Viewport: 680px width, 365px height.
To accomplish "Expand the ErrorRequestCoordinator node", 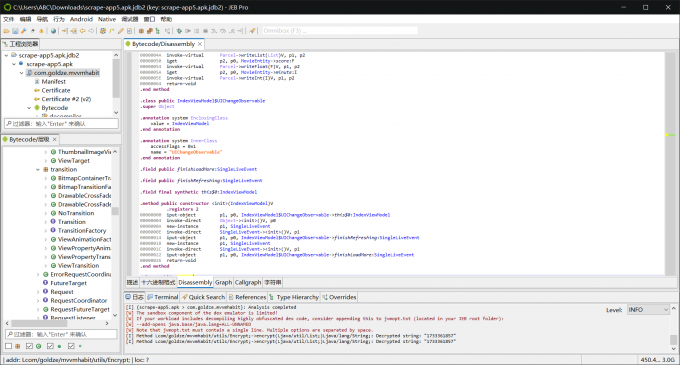I will click(x=38, y=274).
